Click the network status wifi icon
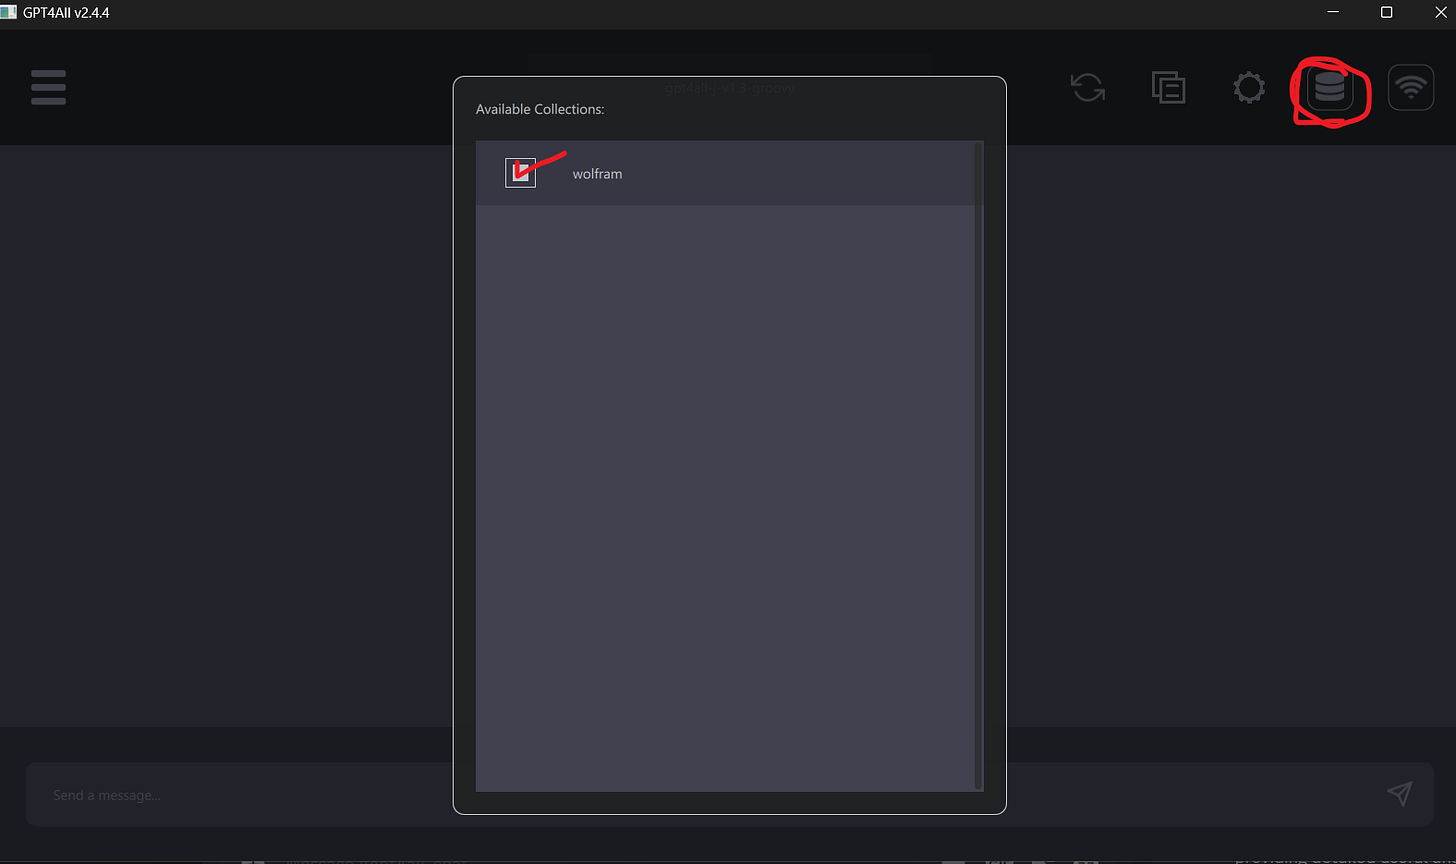 tap(1411, 87)
